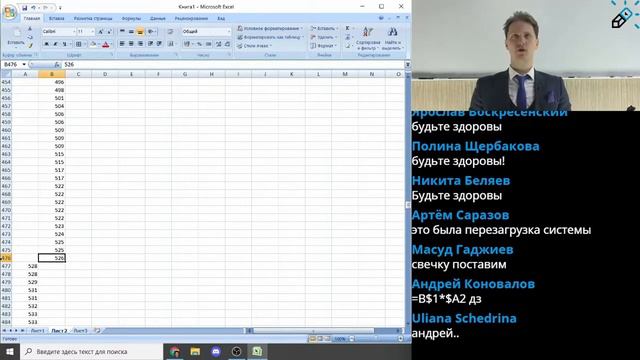Open Conditional Formatting dropdown
The image size is (640, 360).
pos(270,29)
